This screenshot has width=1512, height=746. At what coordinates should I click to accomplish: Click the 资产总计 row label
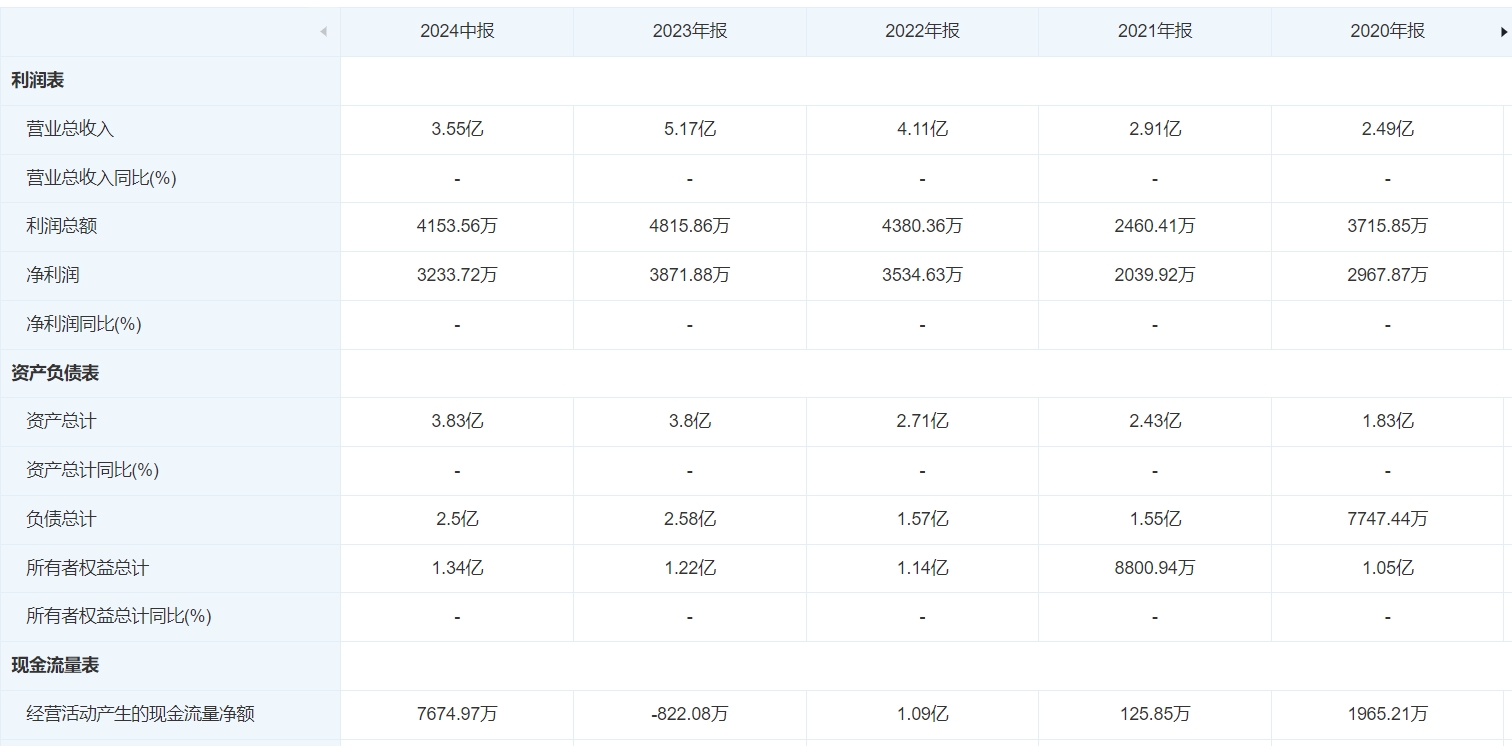[61, 421]
